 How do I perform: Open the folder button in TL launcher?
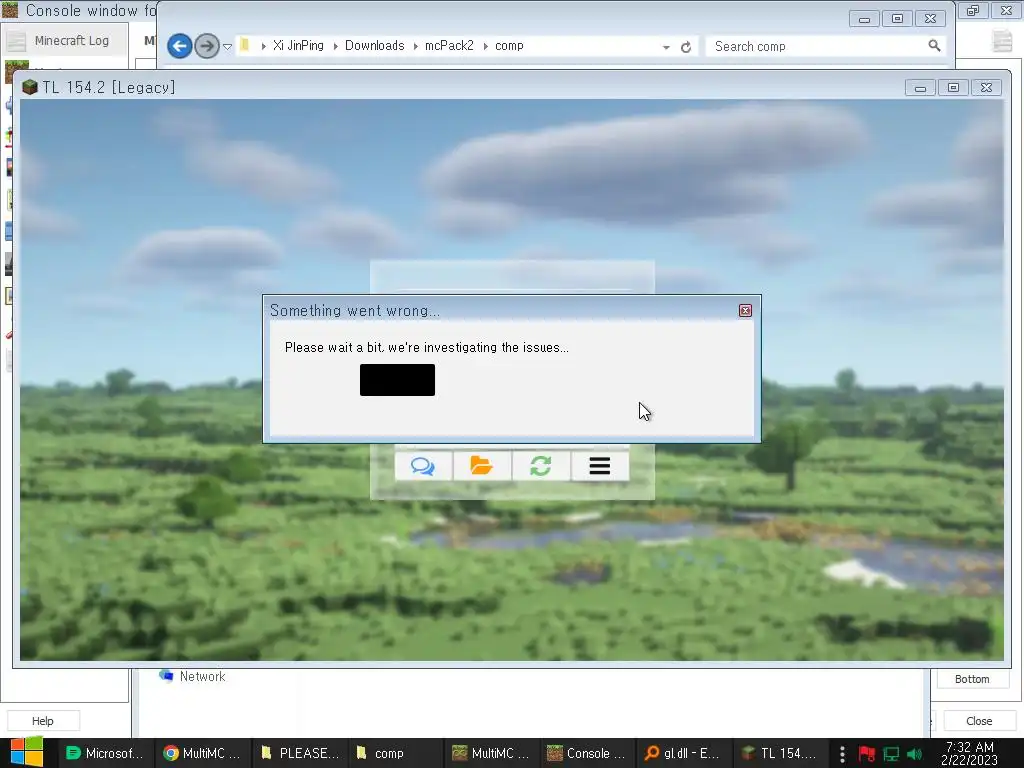[481, 466]
